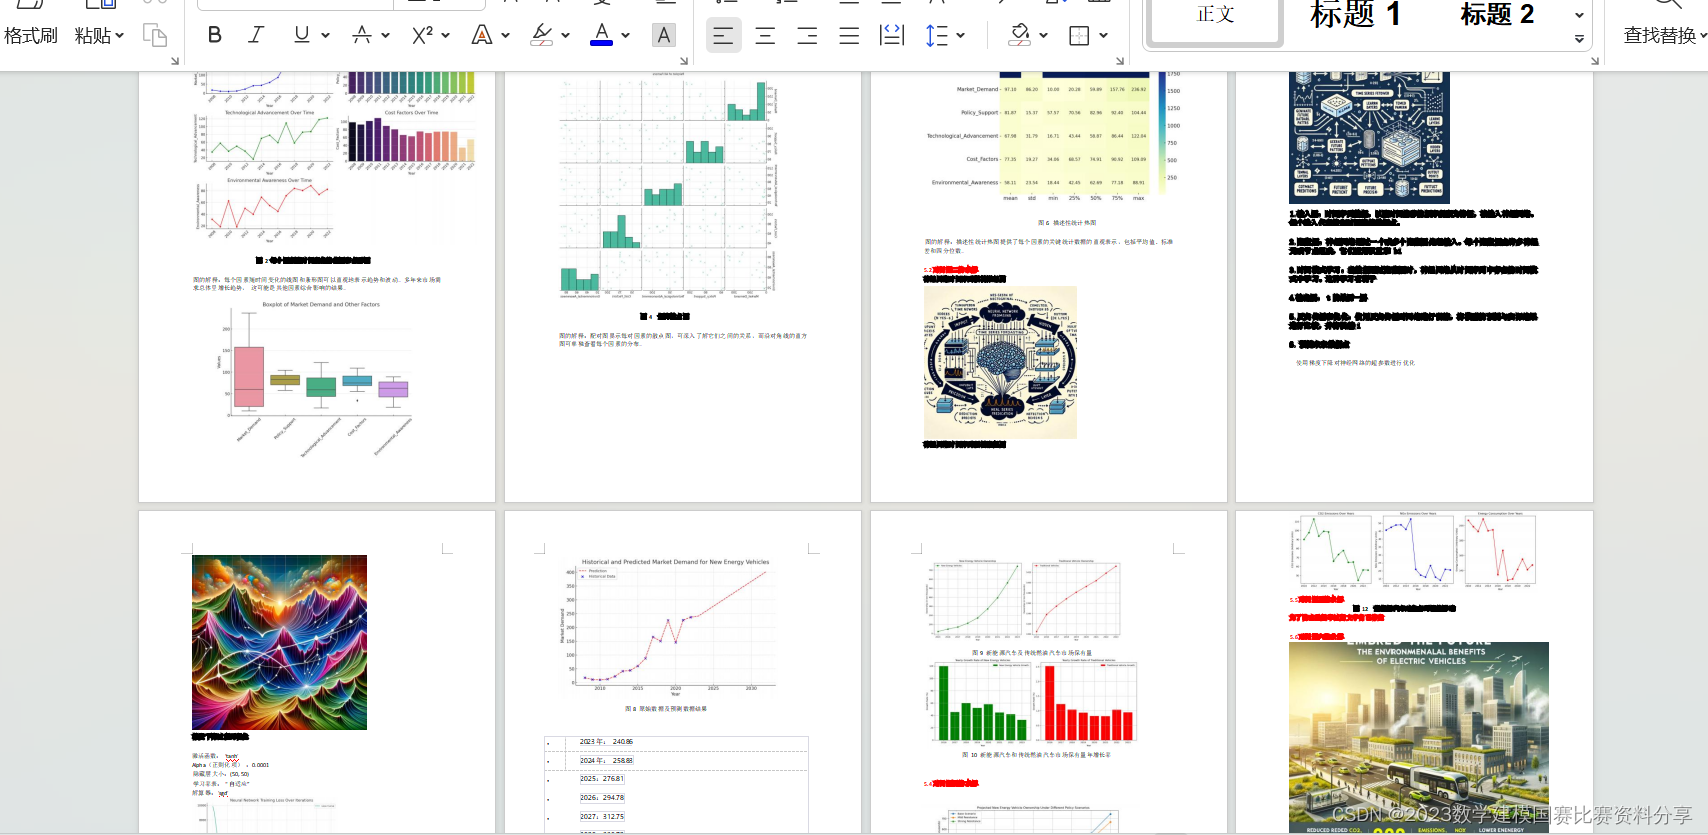Apply 标题 1 heading style
Image resolution: width=1708 pixels, height=835 pixels.
pos(1355,15)
